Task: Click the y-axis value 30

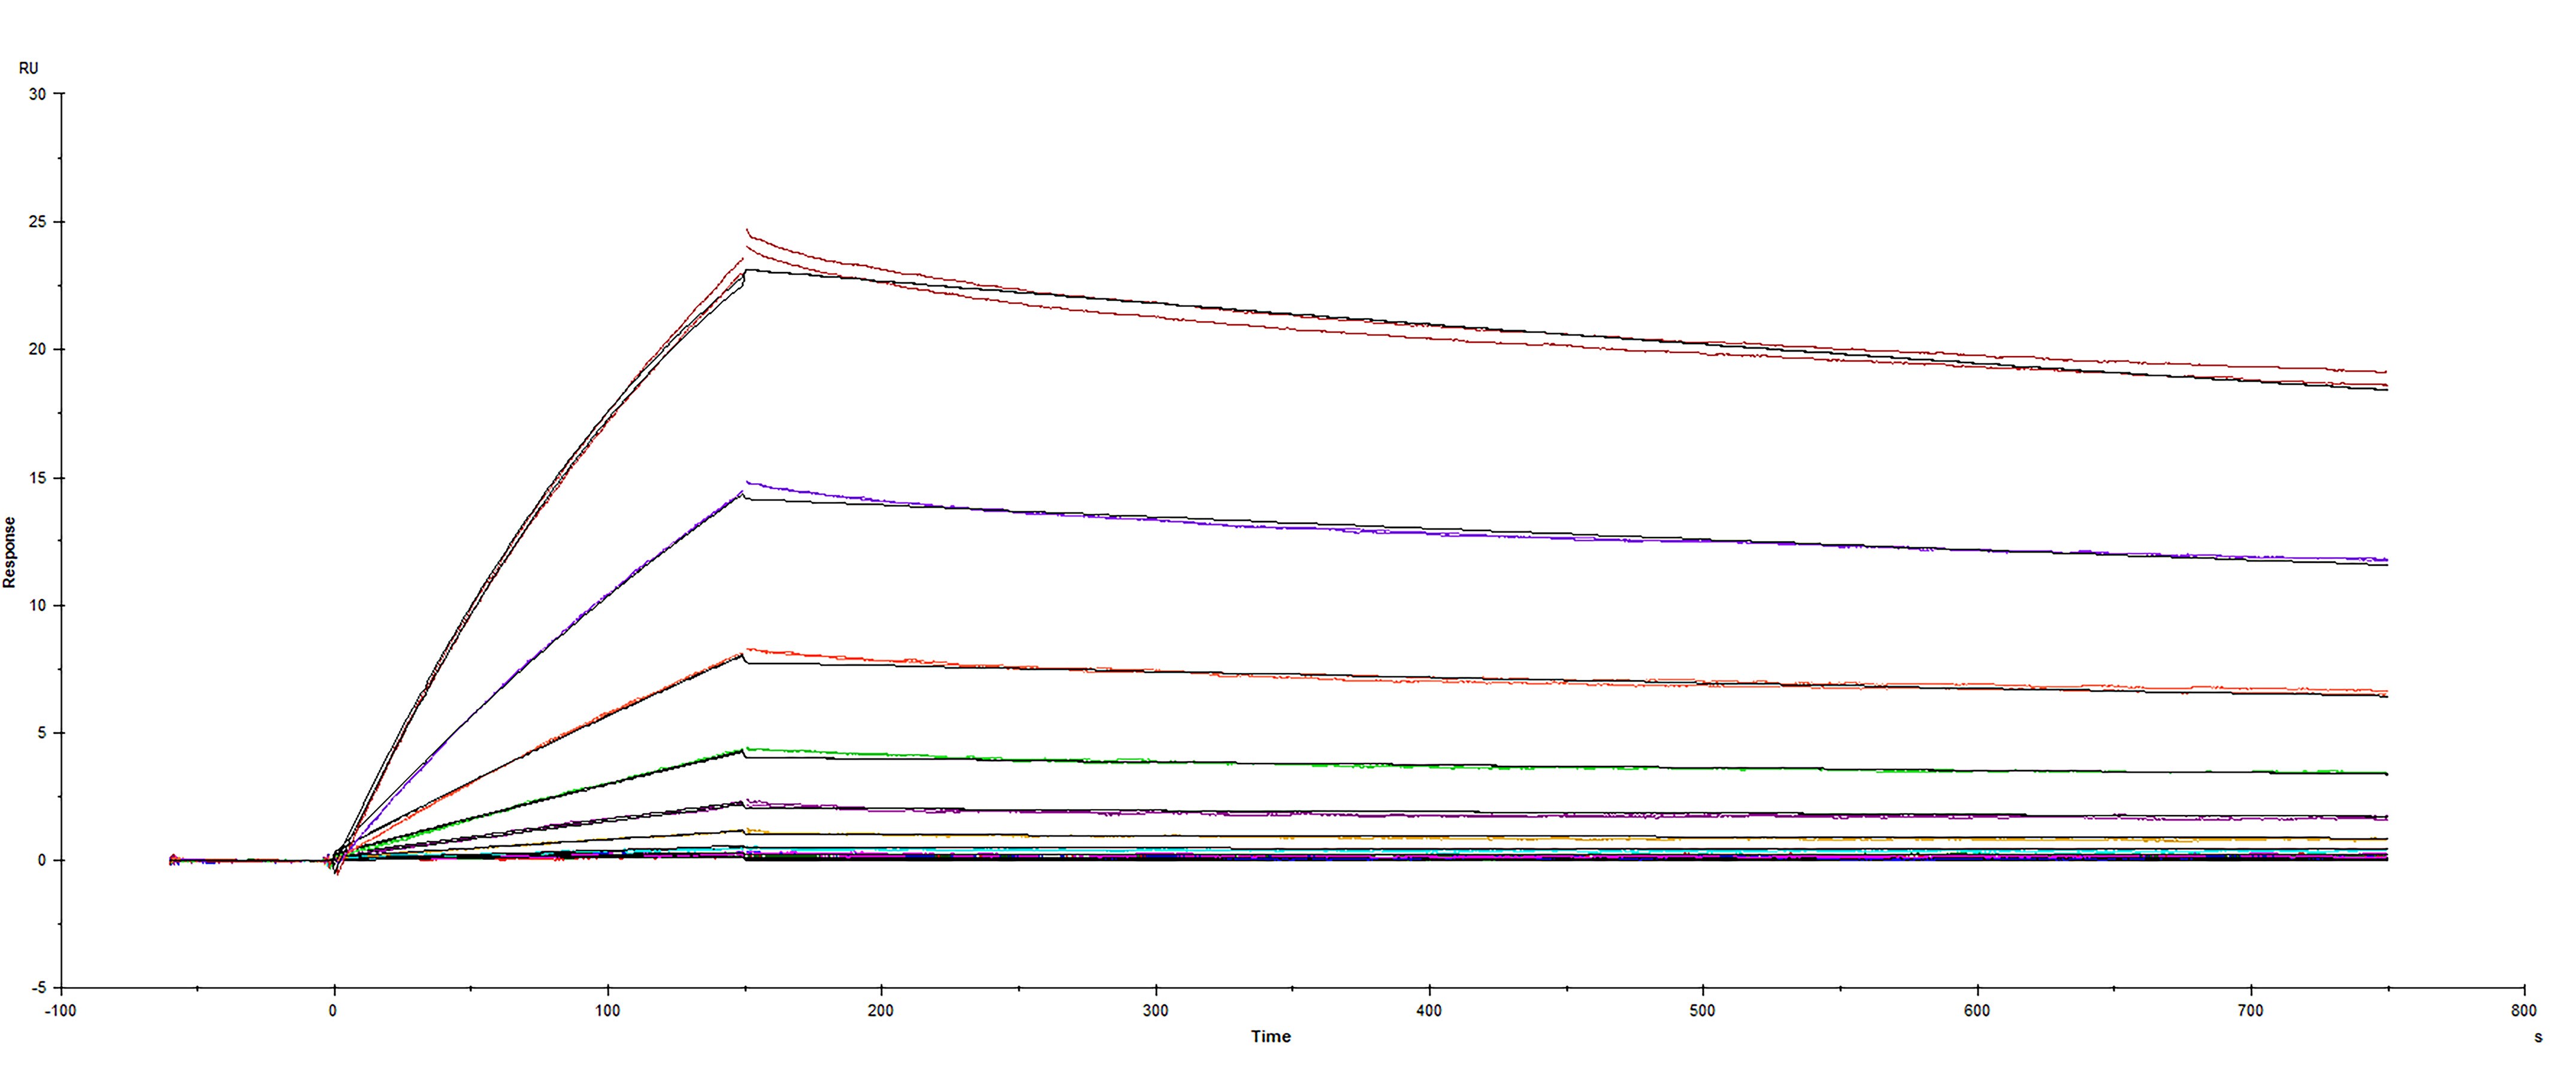Action: click(38, 94)
